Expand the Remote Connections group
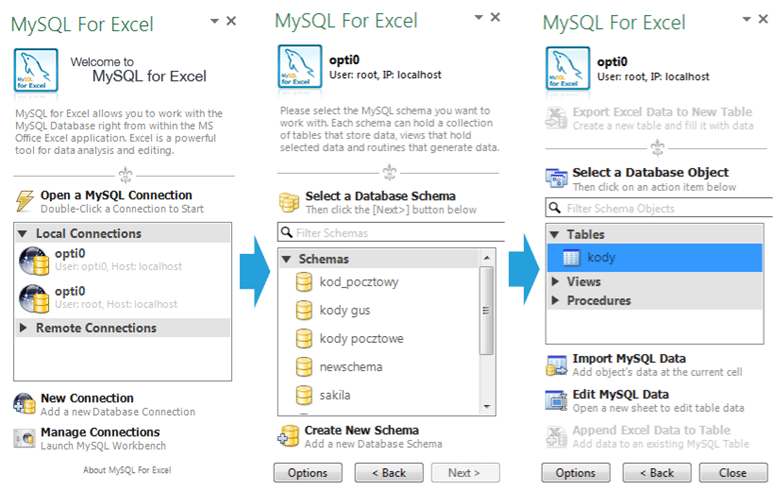 pos(22,328)
